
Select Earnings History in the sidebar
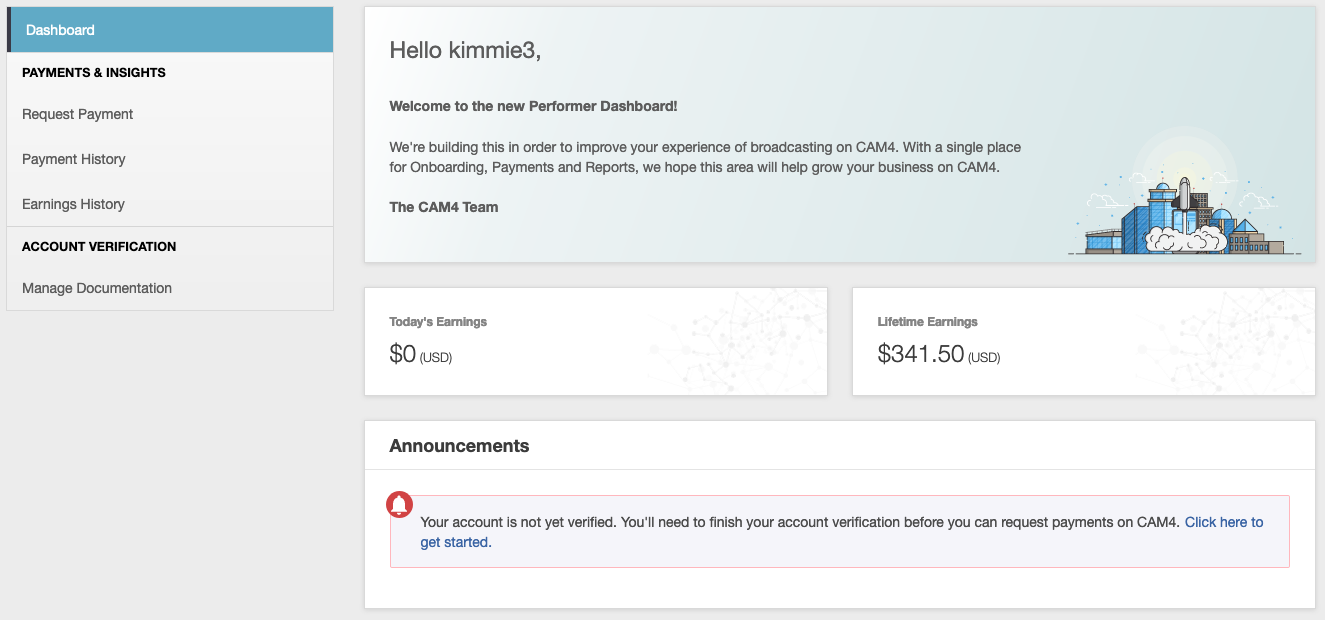(x=74, y=204)
